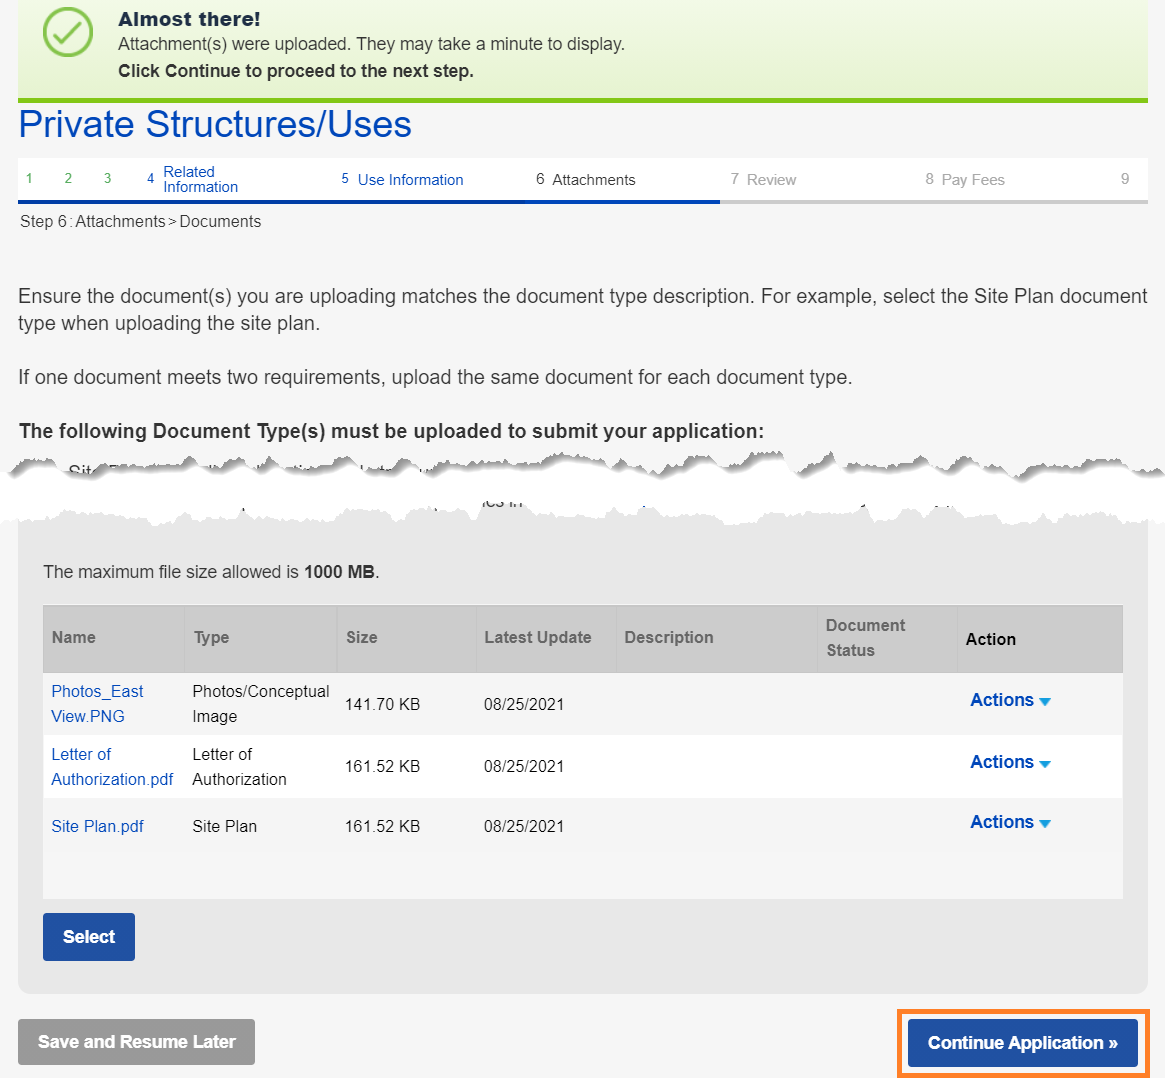
Task: Click step 9 in progress bar
Action: pos(1125,179)
